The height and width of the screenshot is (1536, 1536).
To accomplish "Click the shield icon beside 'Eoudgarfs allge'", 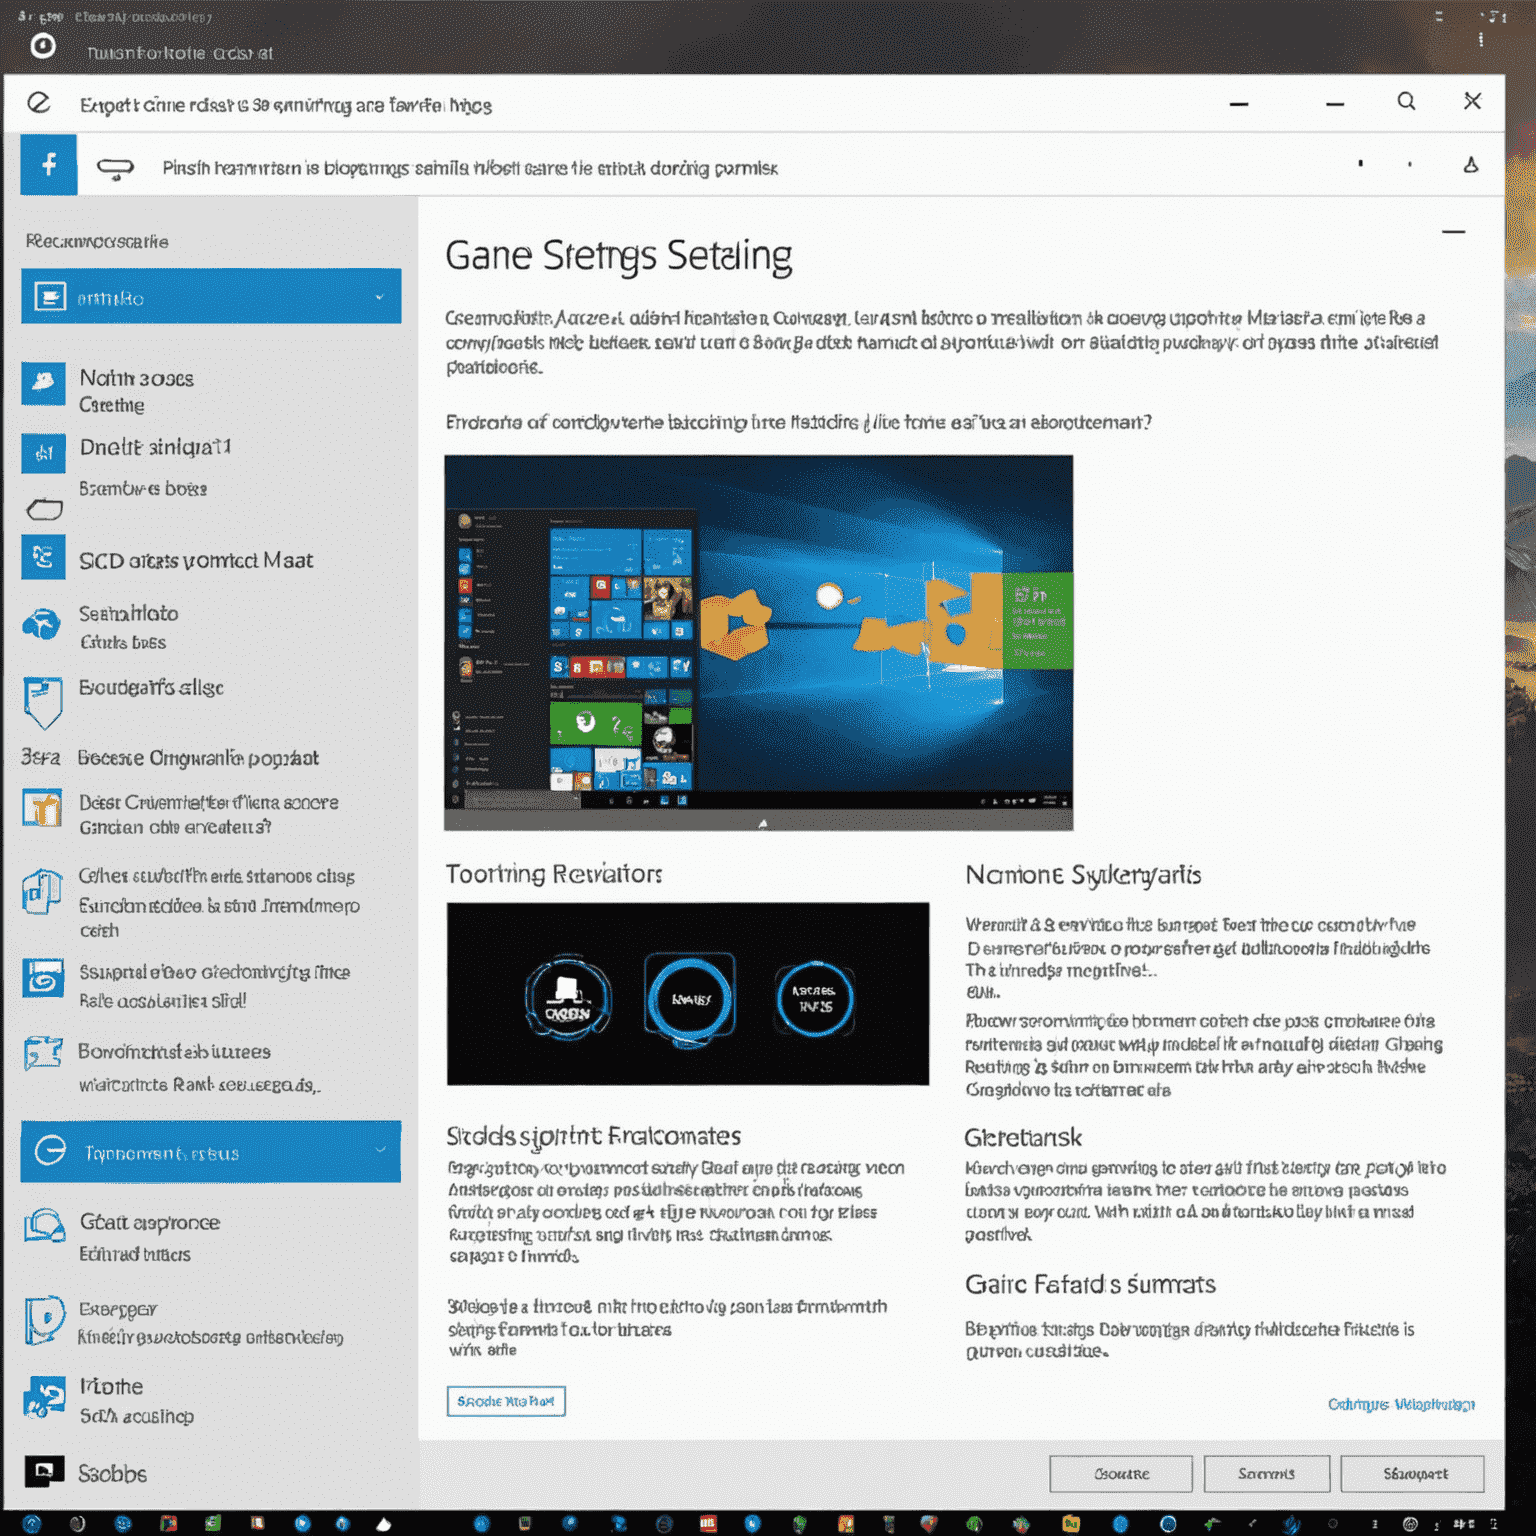I will pos(43,702).
